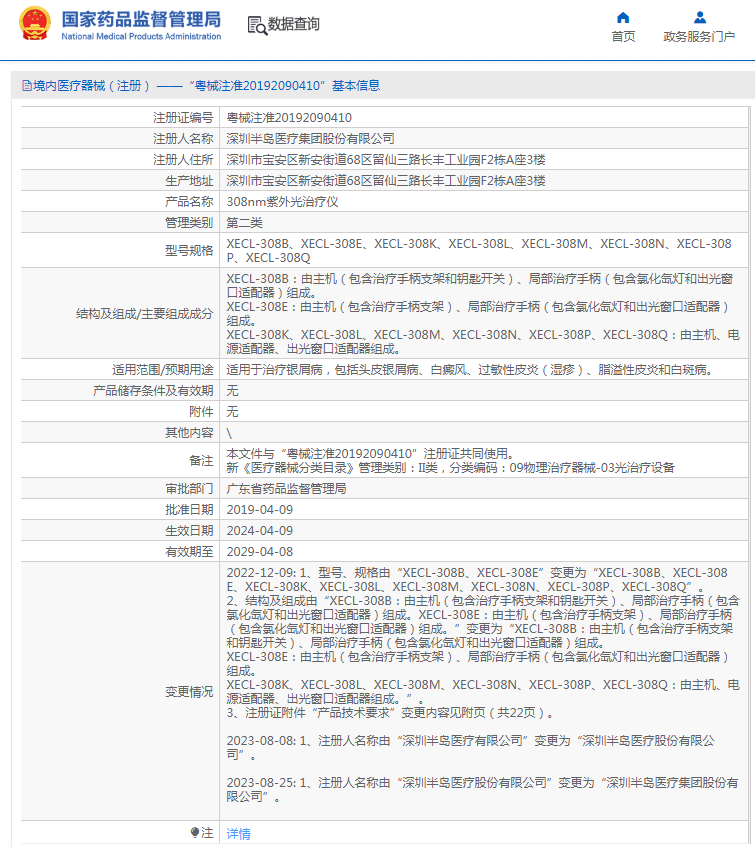Click the bulb icon beside 注

195,832
